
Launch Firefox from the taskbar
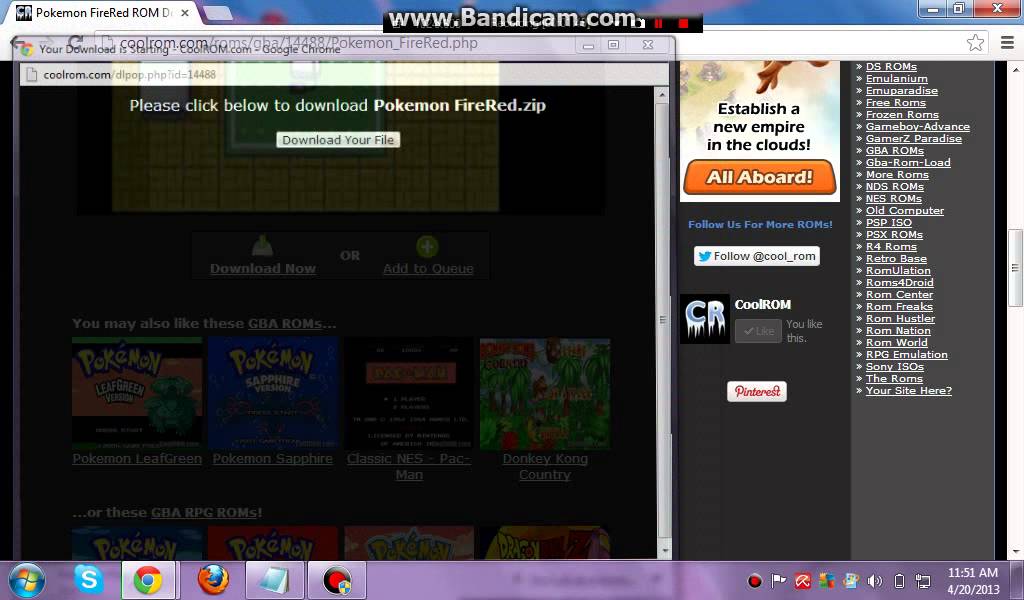coord(214,580)
